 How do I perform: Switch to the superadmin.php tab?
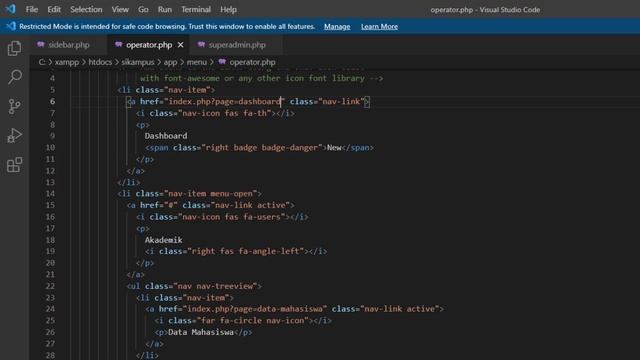pos(237,45)
